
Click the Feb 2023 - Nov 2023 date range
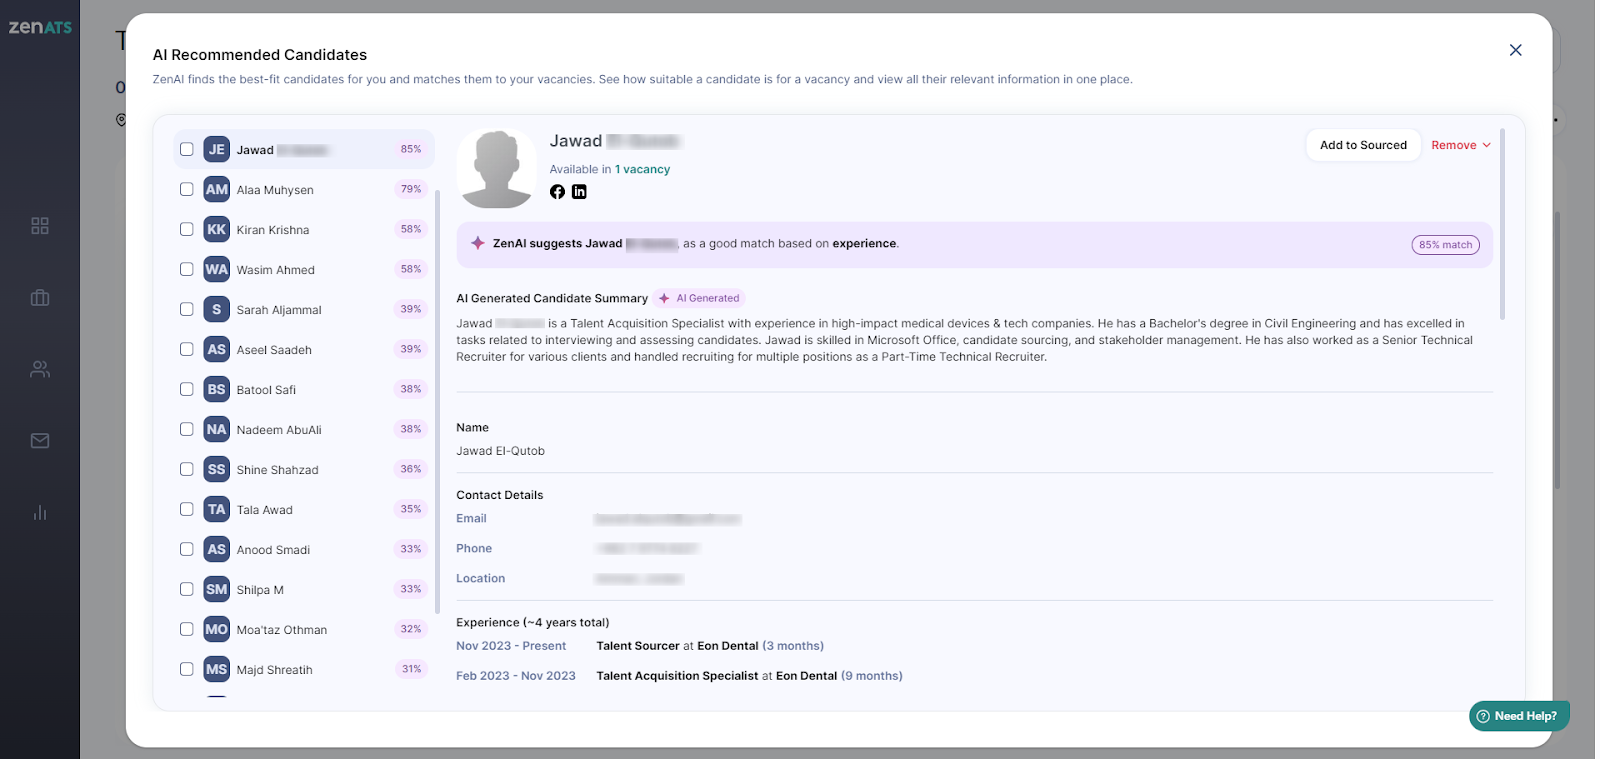click(x=516, y=676)
